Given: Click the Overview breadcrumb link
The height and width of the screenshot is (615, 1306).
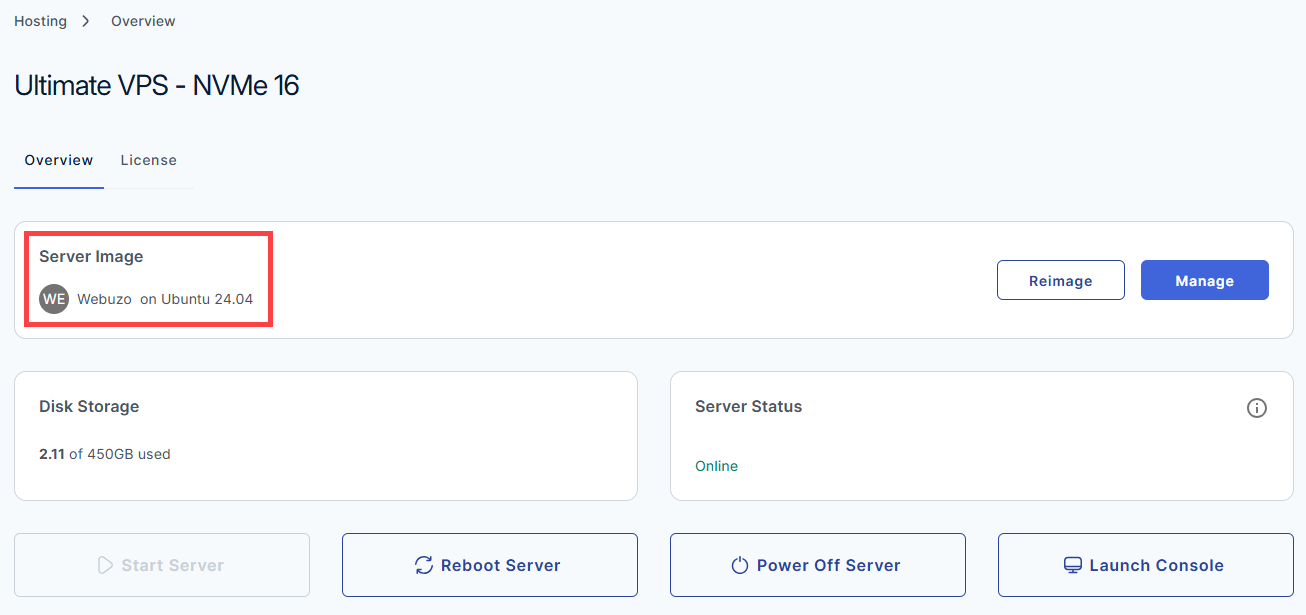Looking at the screenshot, I should 143,21.
